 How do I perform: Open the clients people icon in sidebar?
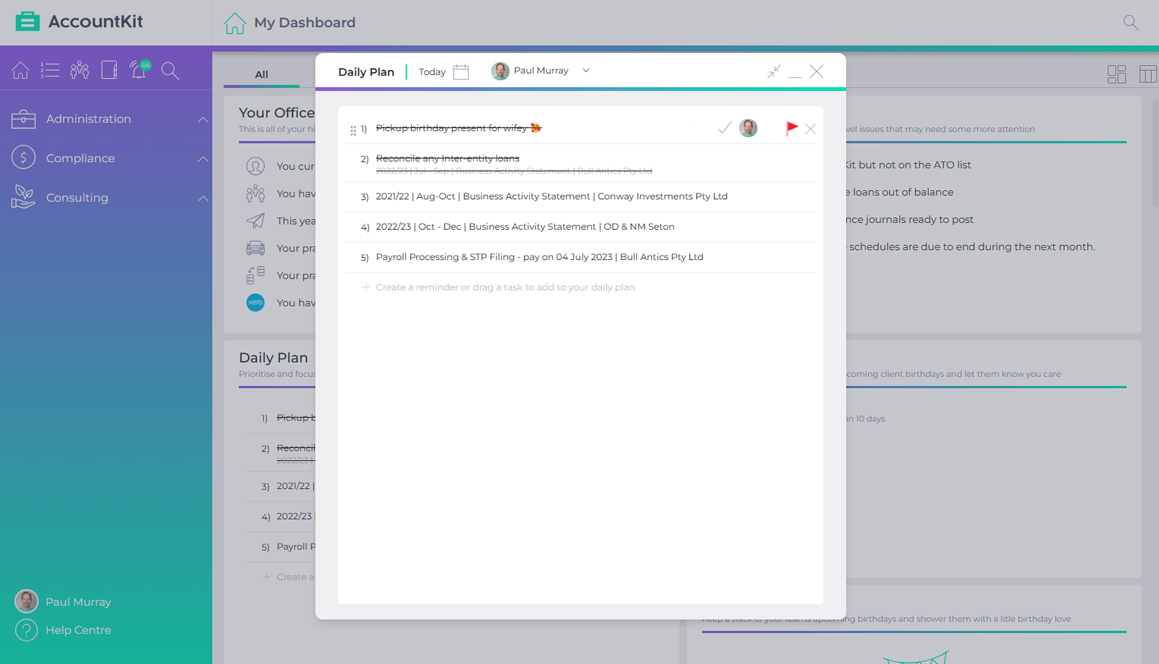pyautogui.click(x=80, y=70)
